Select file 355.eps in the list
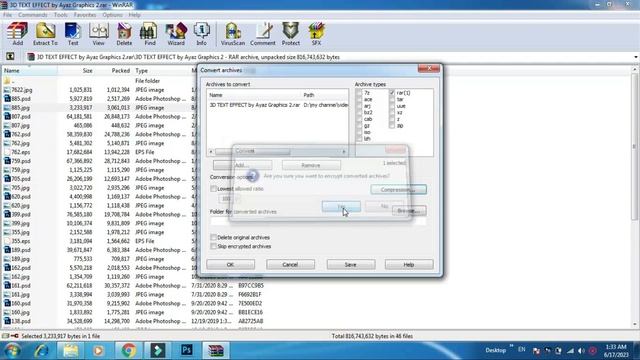Viewport: 640px width, 360px height. click(x=21, y=241)
